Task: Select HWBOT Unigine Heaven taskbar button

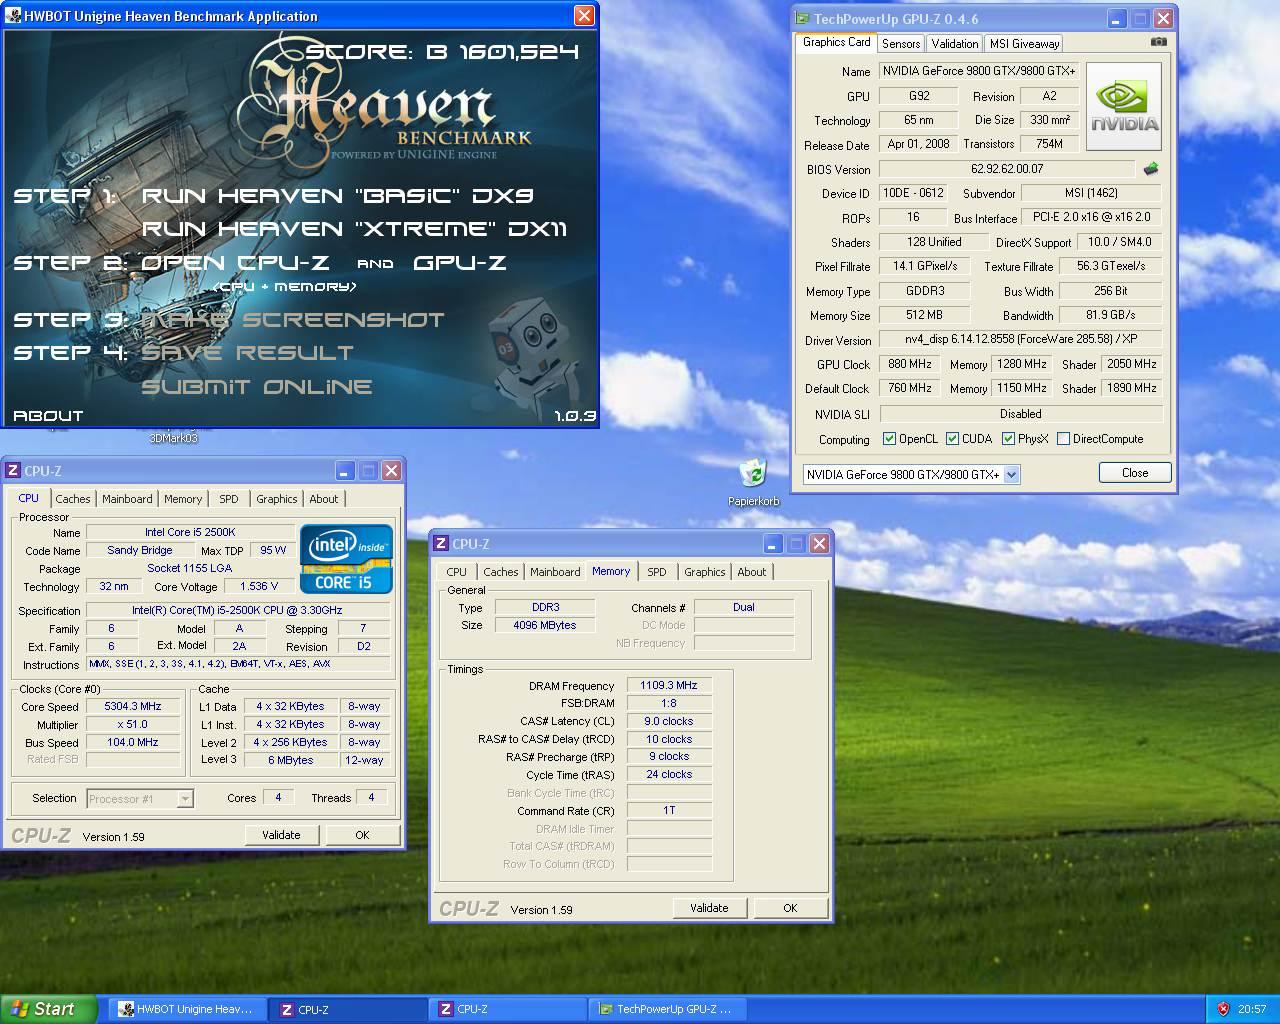Action: tap(187, 1009)
